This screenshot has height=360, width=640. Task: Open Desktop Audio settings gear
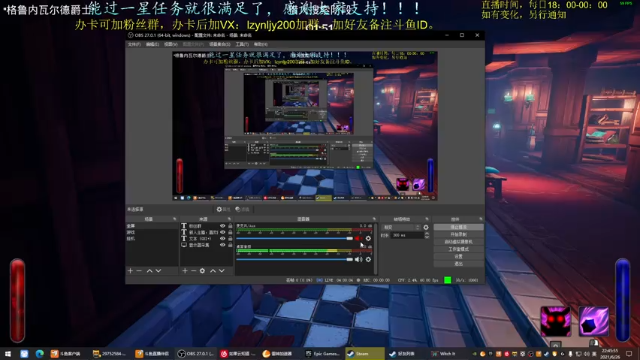click(368, 259)
